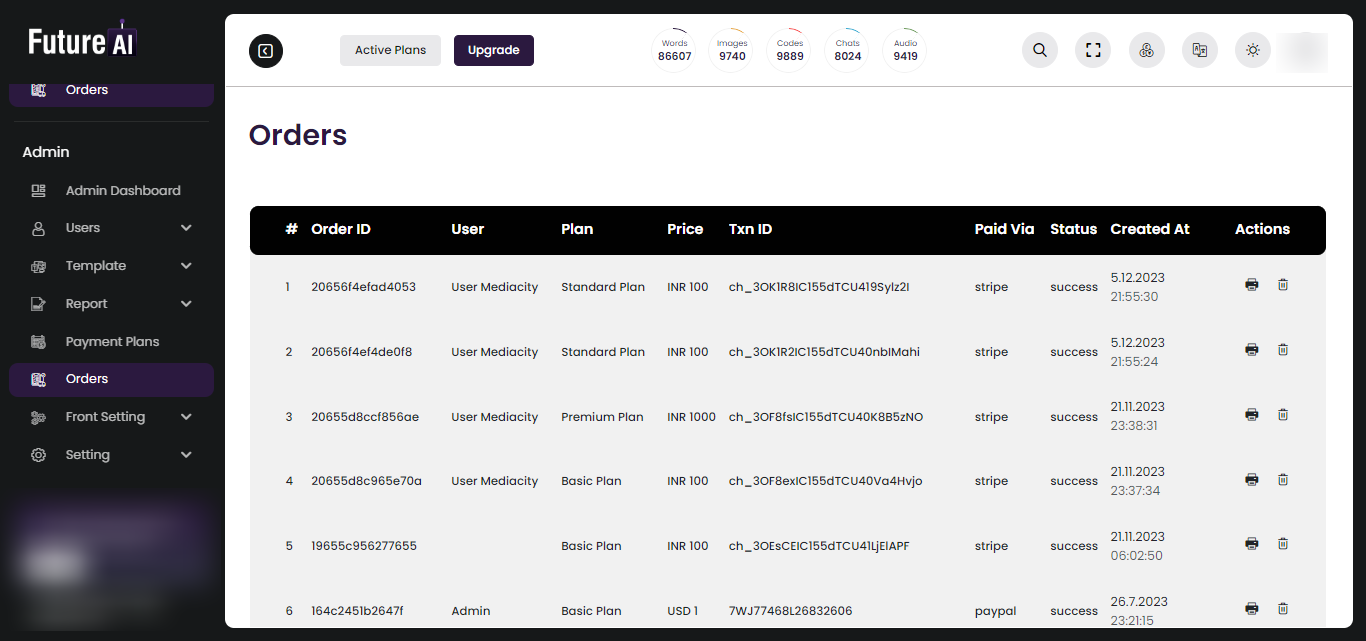Print the PayPal order by Admin
This screenshot has height=641, width=1366.
tap(1251, 609)
